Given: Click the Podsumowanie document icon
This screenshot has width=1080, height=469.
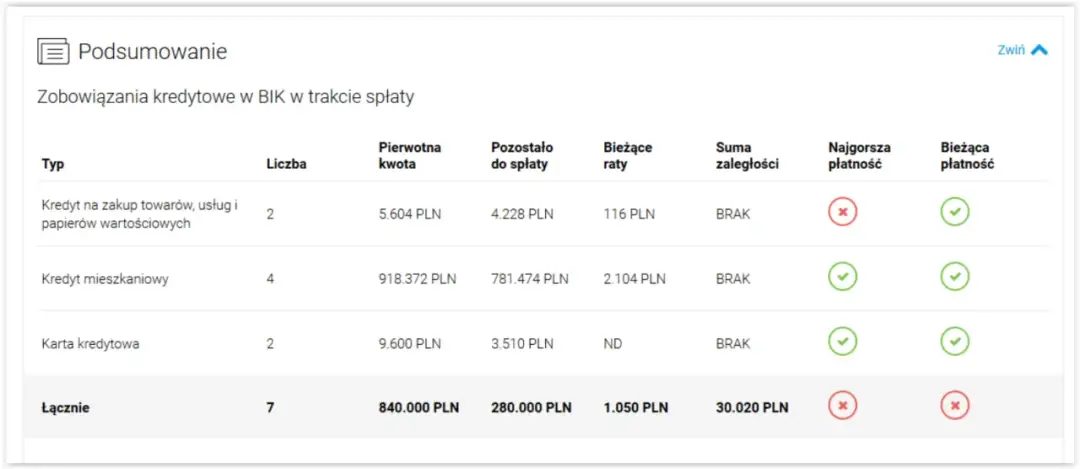Looking at the screenshot, I should click(53, 51).
